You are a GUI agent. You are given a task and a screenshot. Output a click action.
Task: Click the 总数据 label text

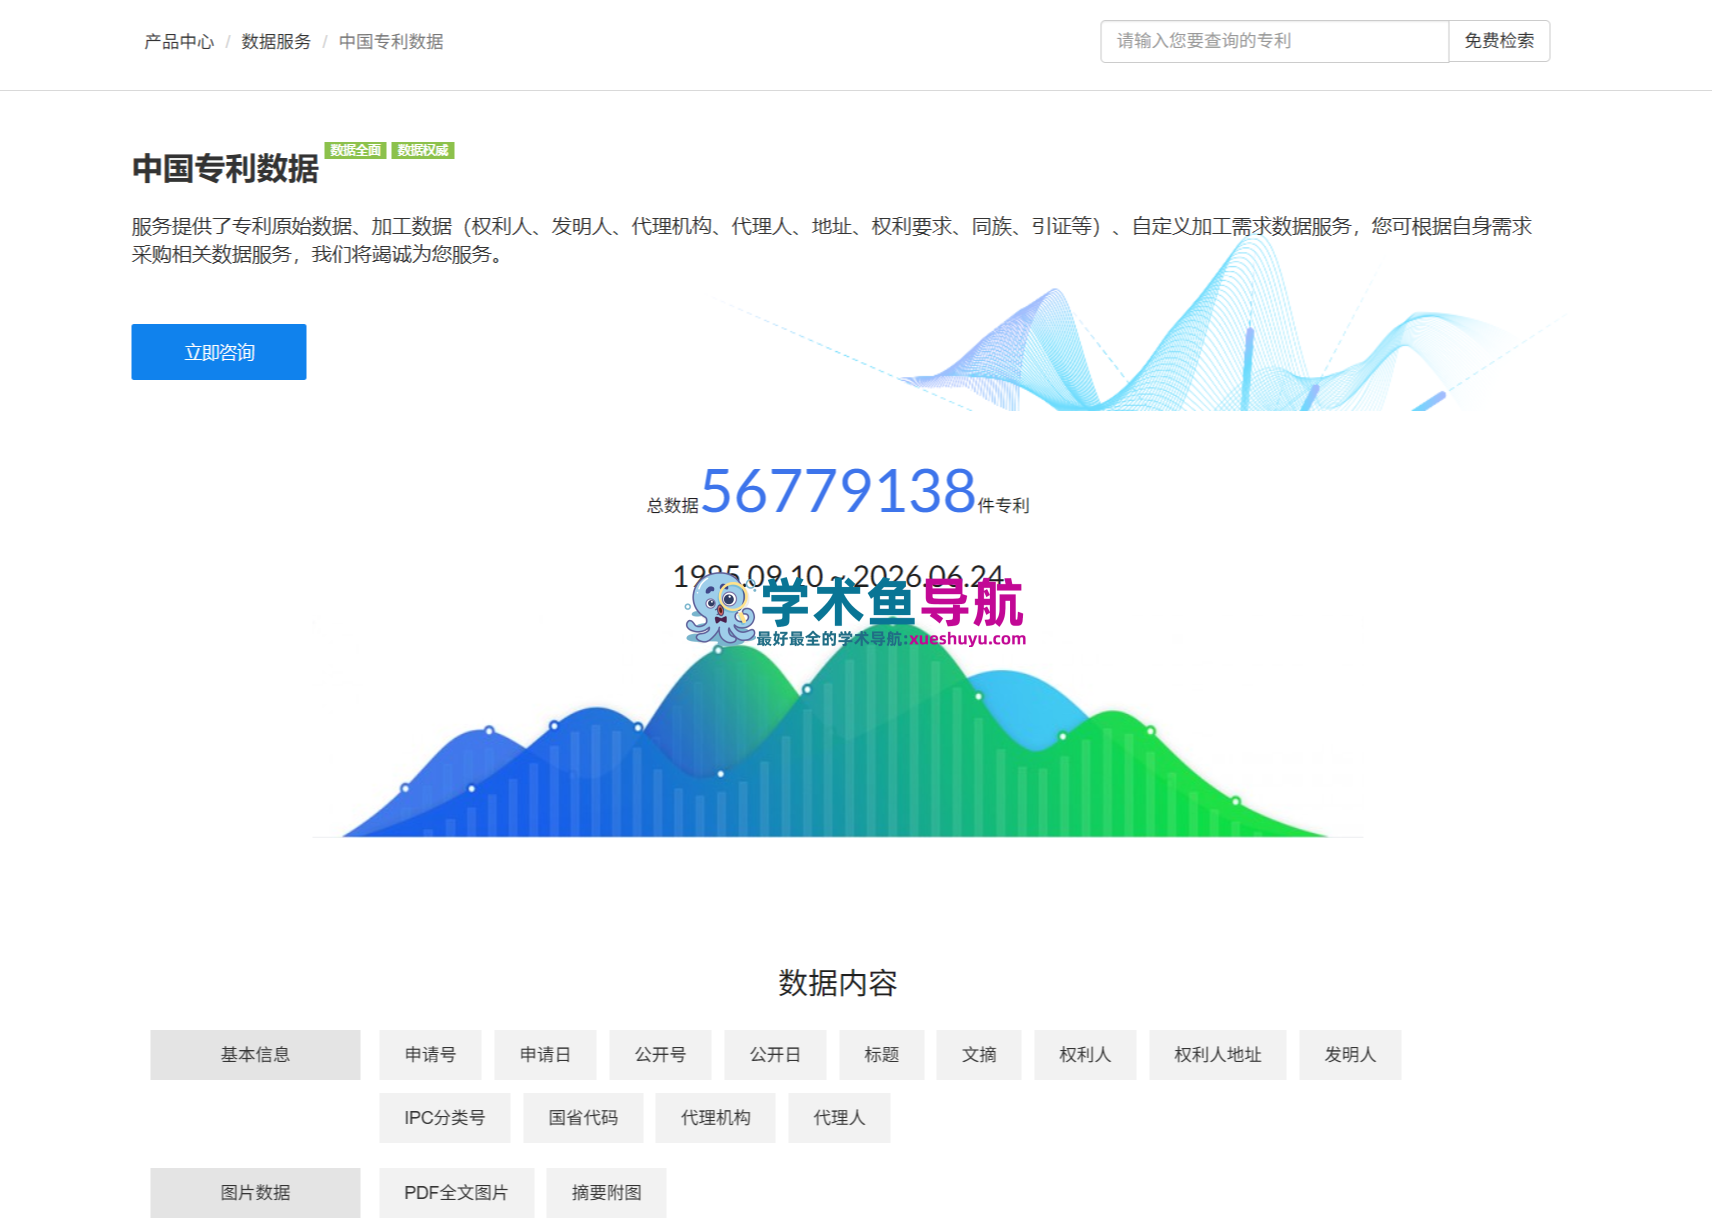pos(673,506)
